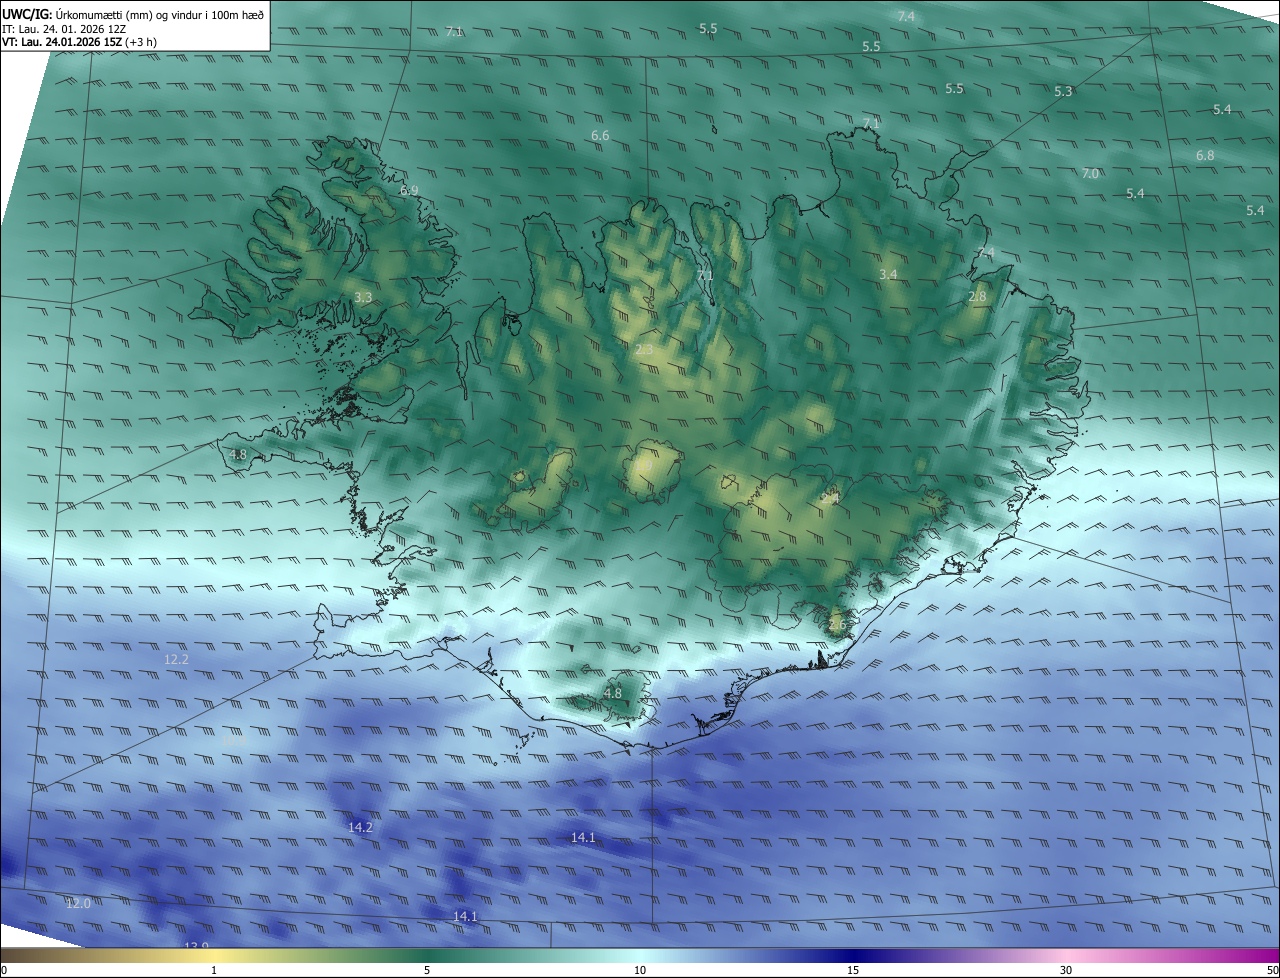Pick the pale cyan colorbar segment above tick 10
1280x978 pixels.
point(640,955)
